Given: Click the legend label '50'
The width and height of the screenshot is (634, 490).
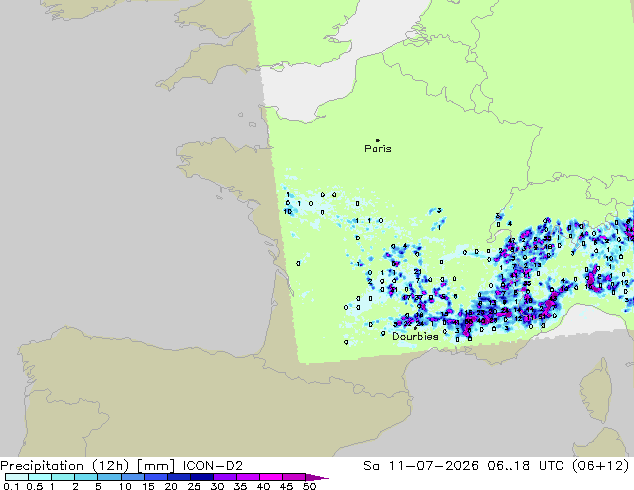Looking at the screenshot, I should coord(309,486).
